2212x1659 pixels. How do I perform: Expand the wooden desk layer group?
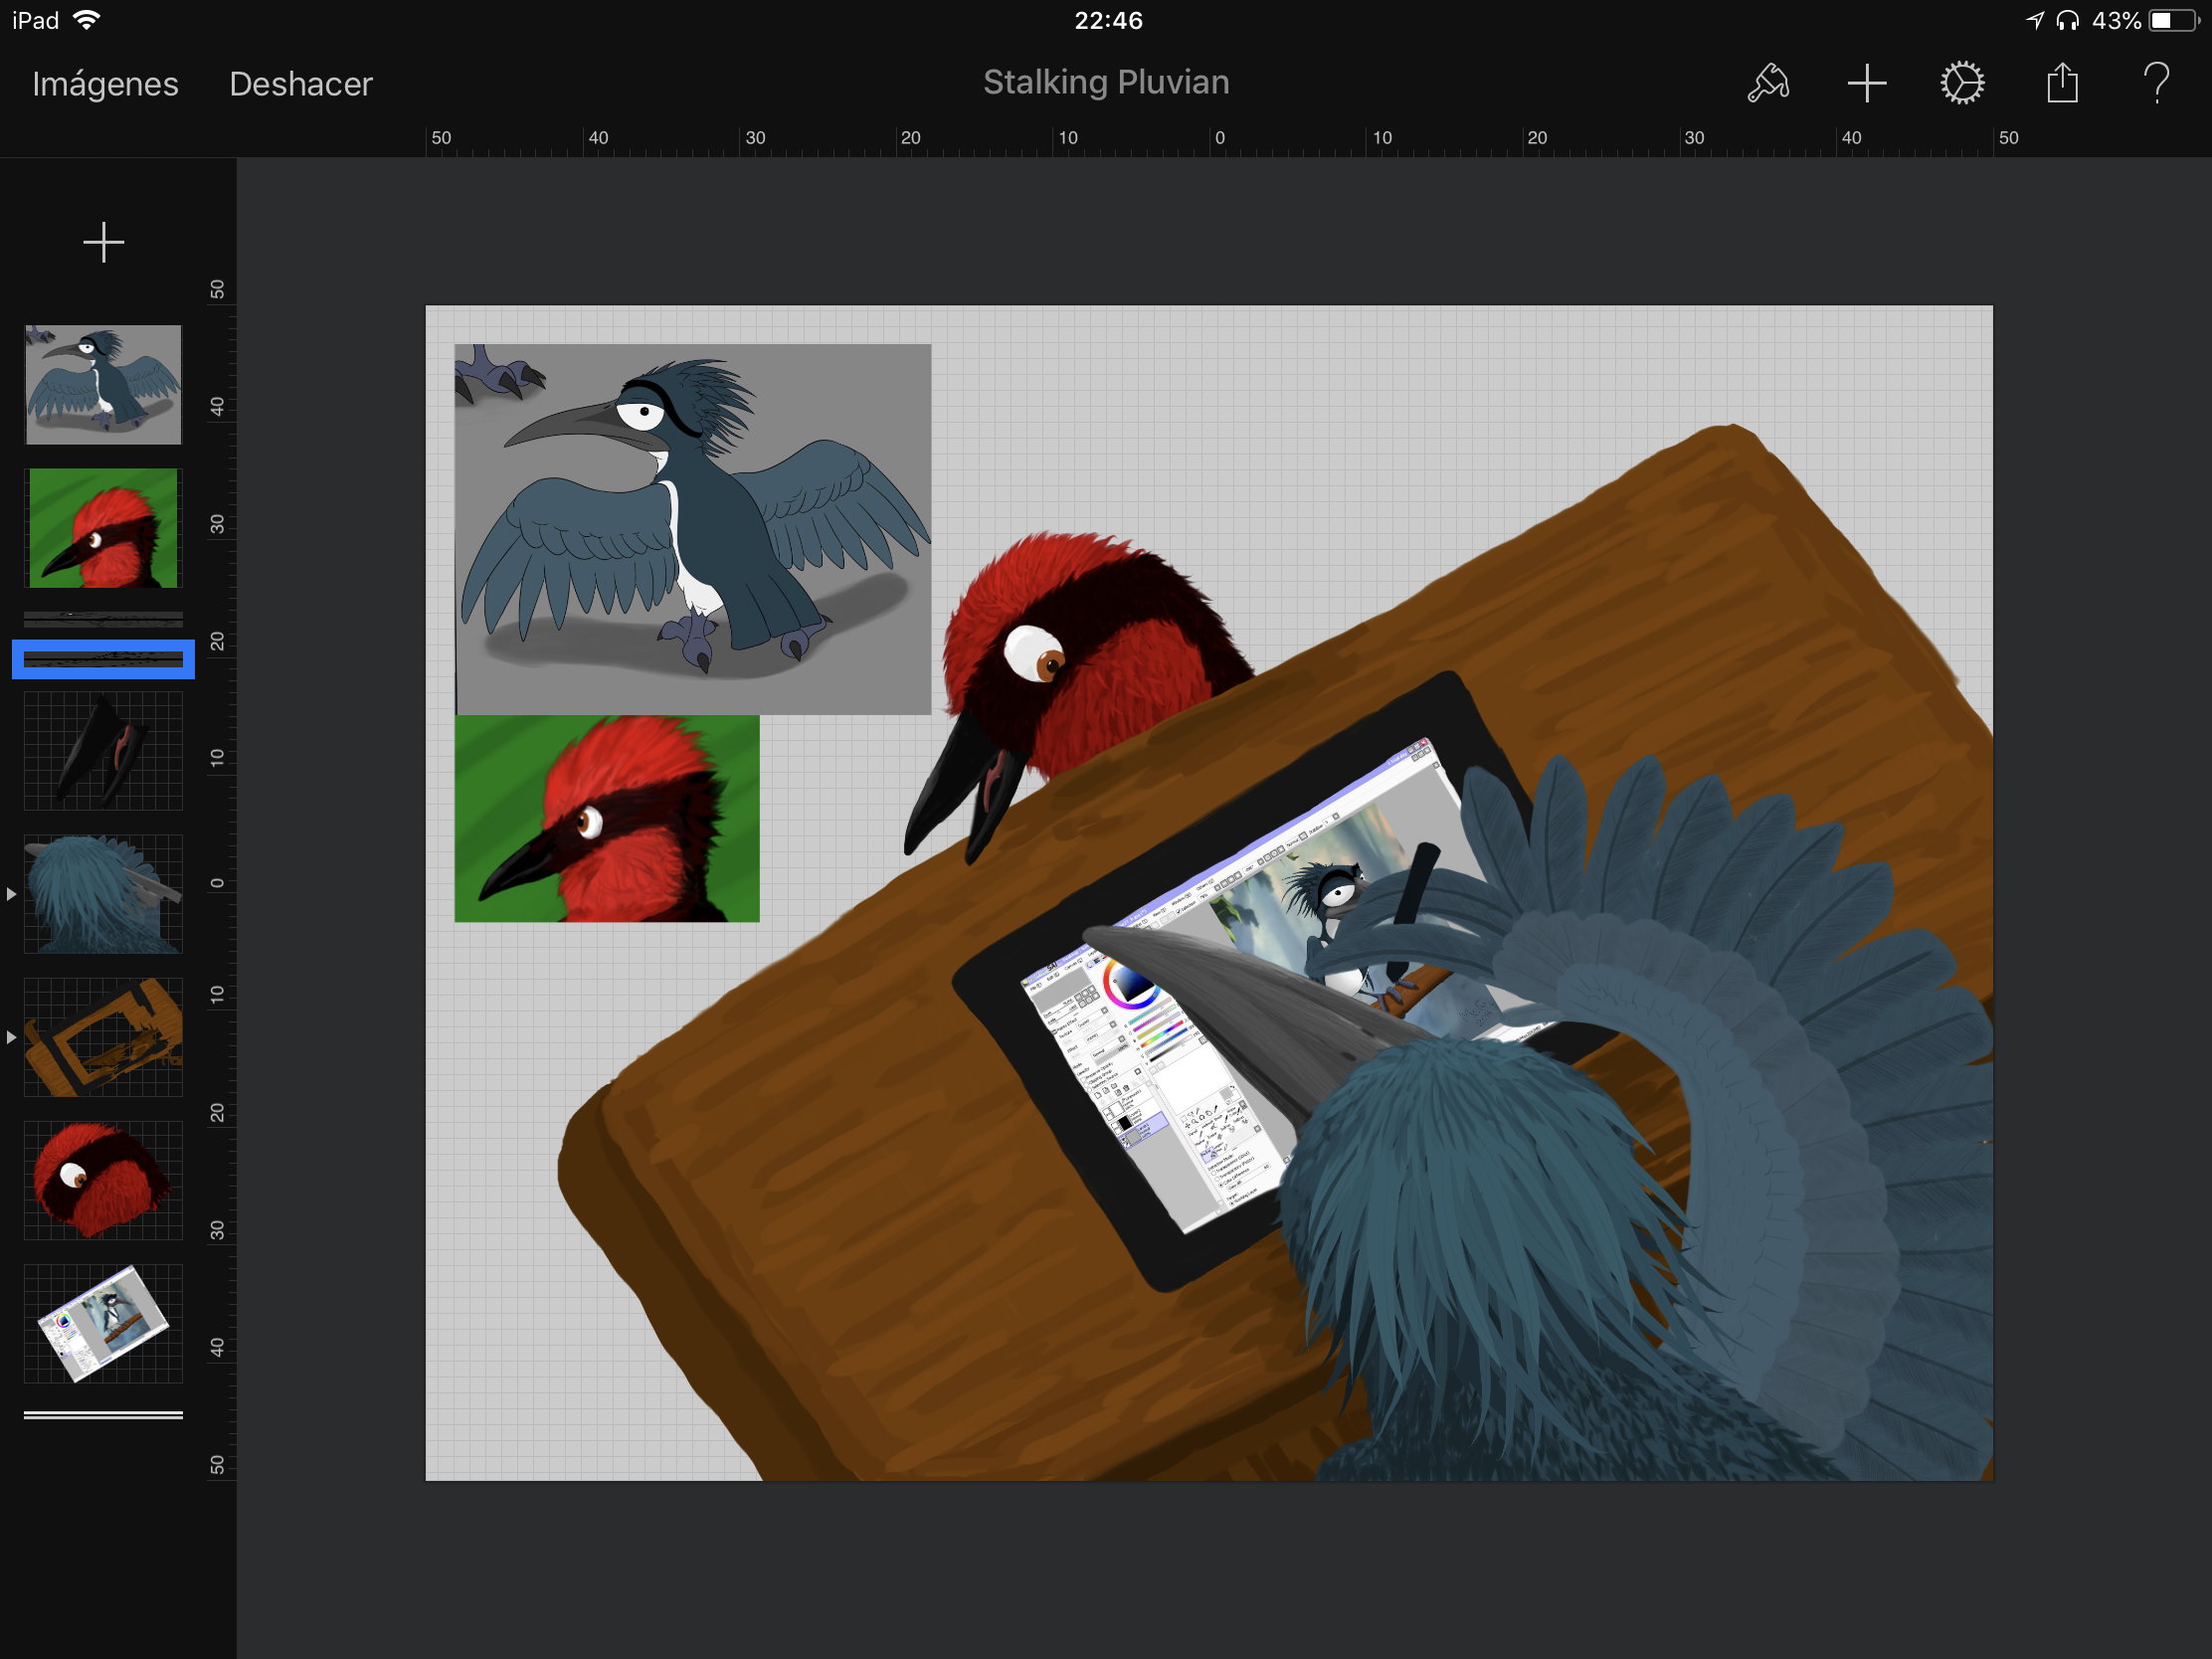[11, 1037]
